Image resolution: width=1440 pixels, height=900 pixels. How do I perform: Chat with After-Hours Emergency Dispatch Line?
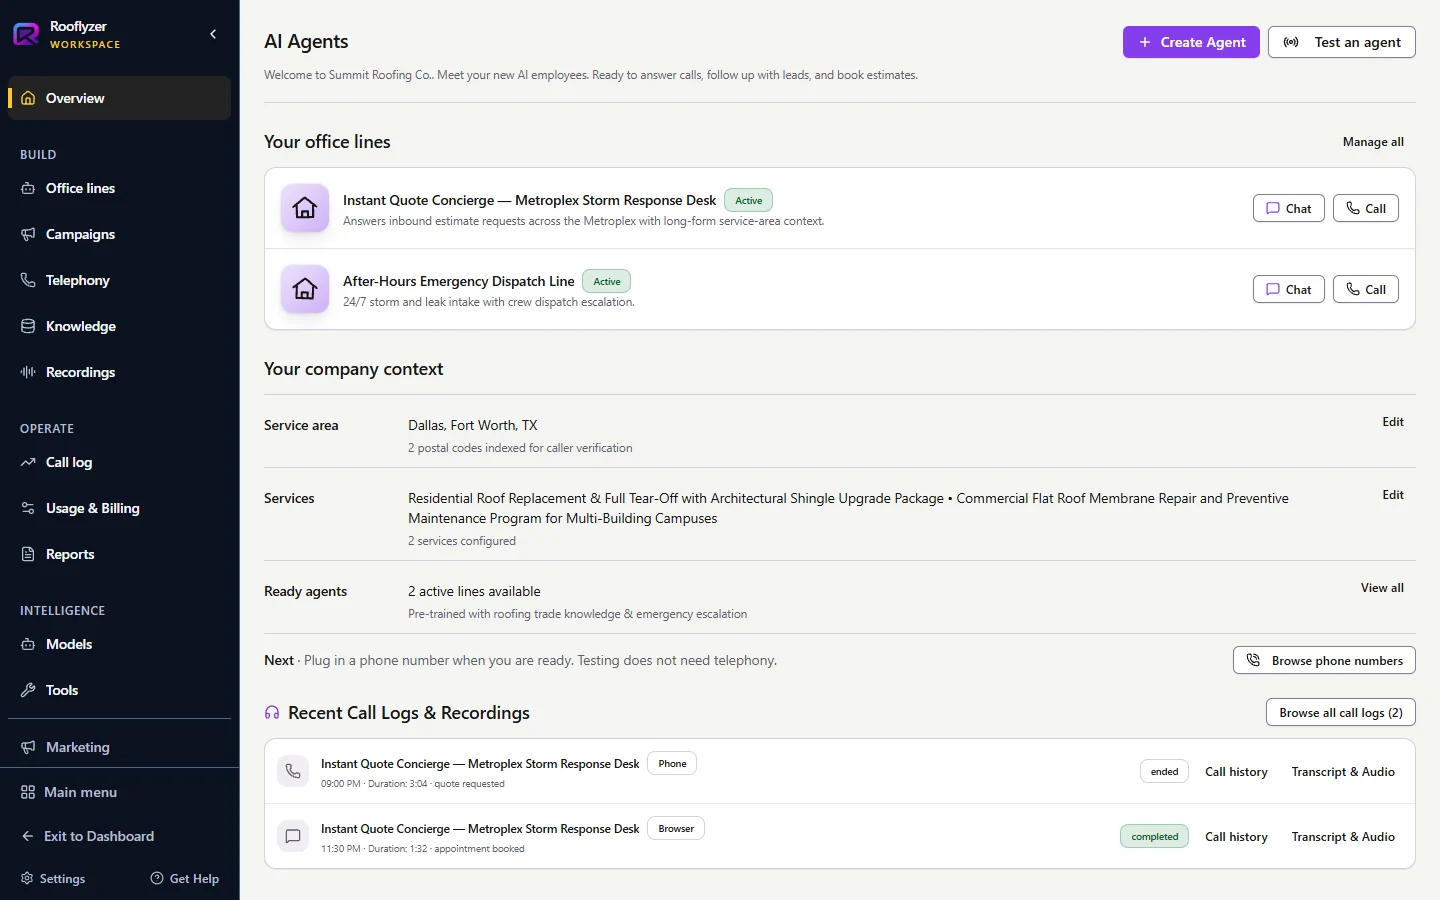click(x=1289, y=289)
